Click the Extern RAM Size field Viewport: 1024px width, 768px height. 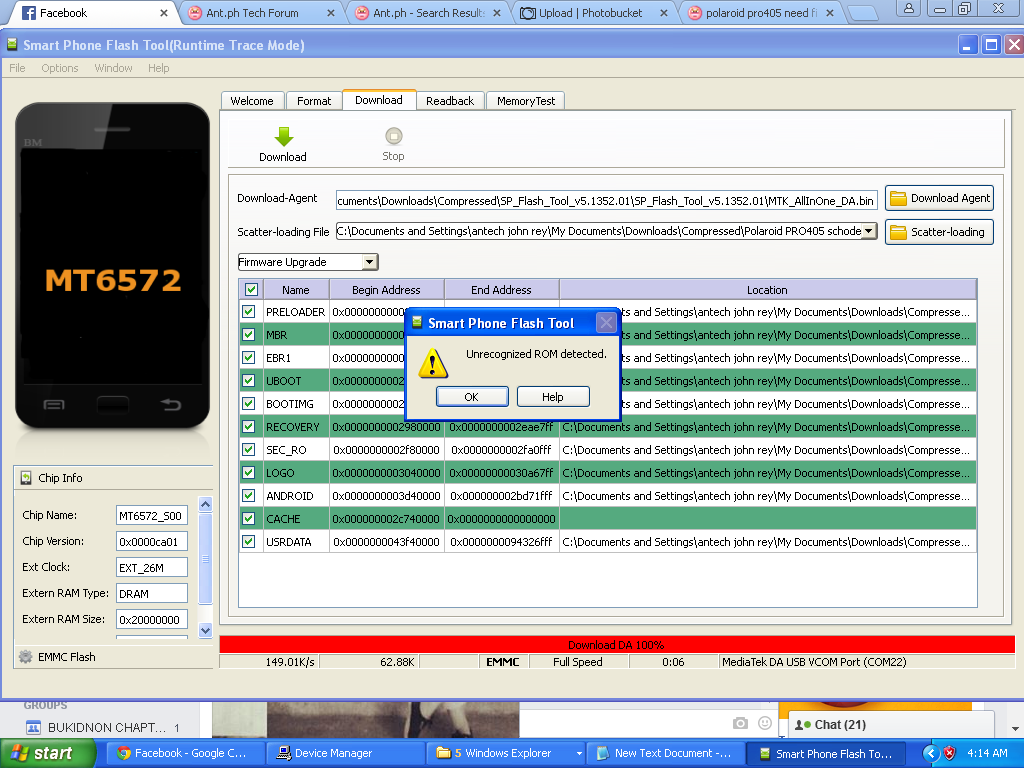click(x=152, y=619)
